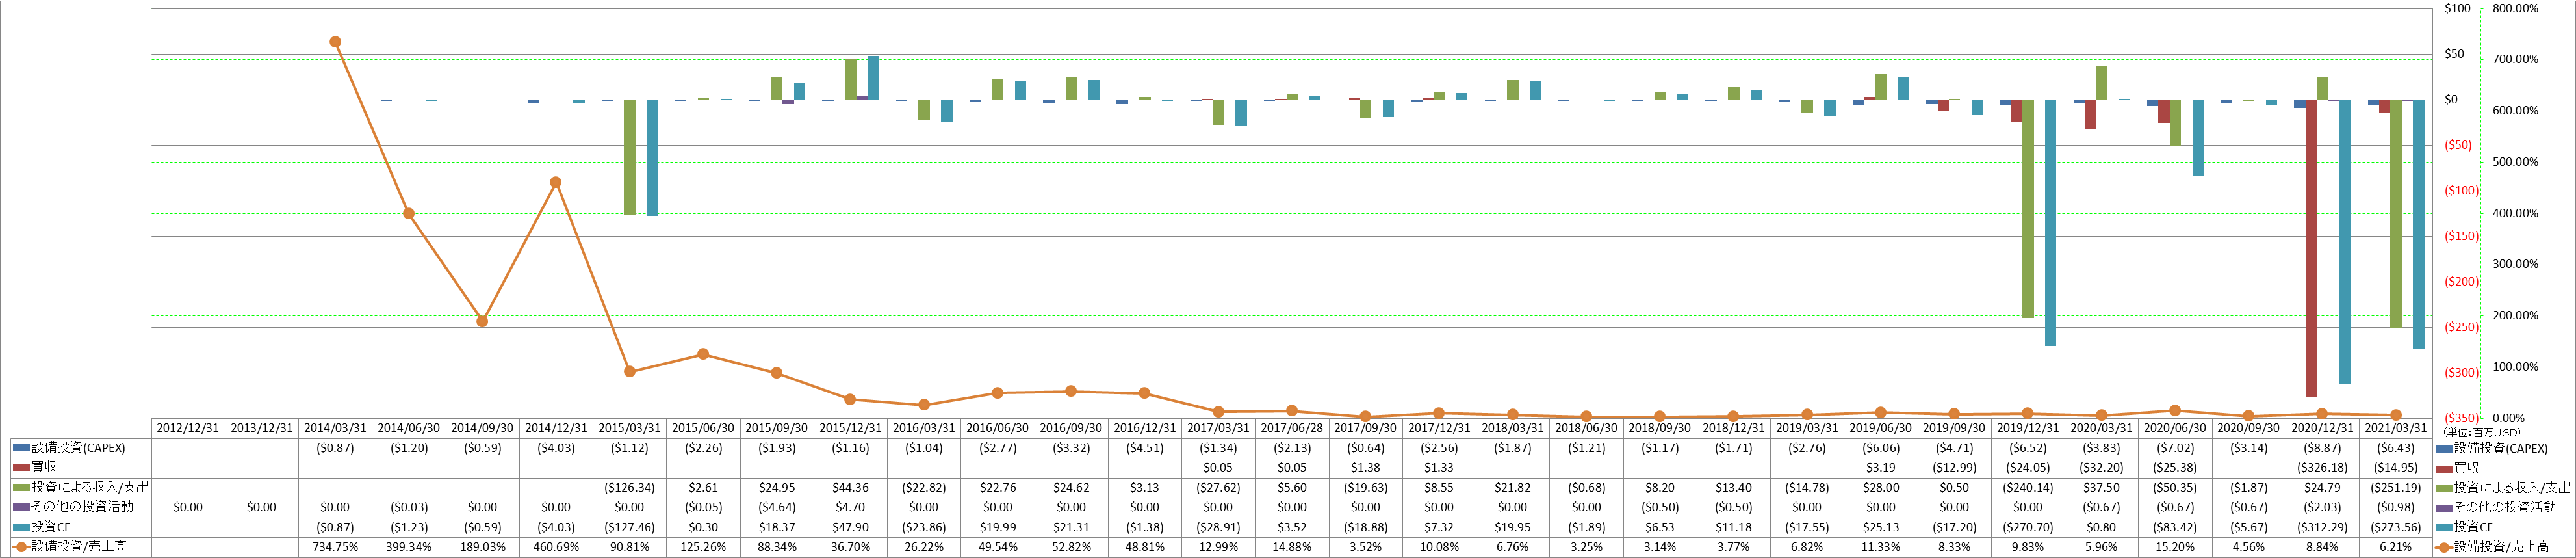This screenshot has width=2576, height=558.
Task: Click the 734.75% ratio cell
Action: 335,547
